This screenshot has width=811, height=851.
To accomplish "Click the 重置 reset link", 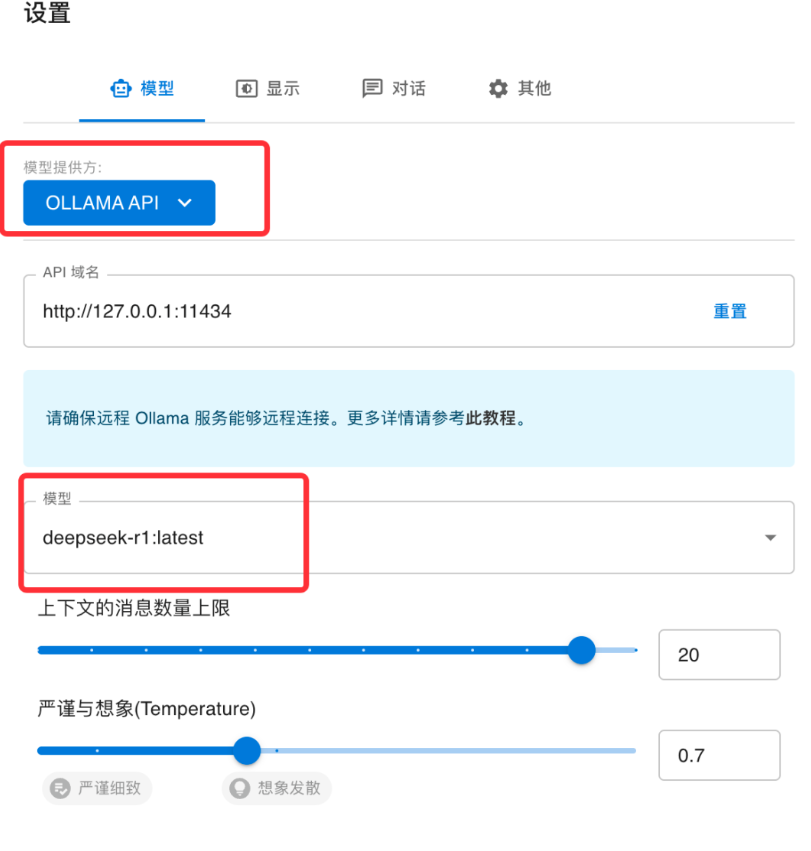I will [x=730, y=312].
